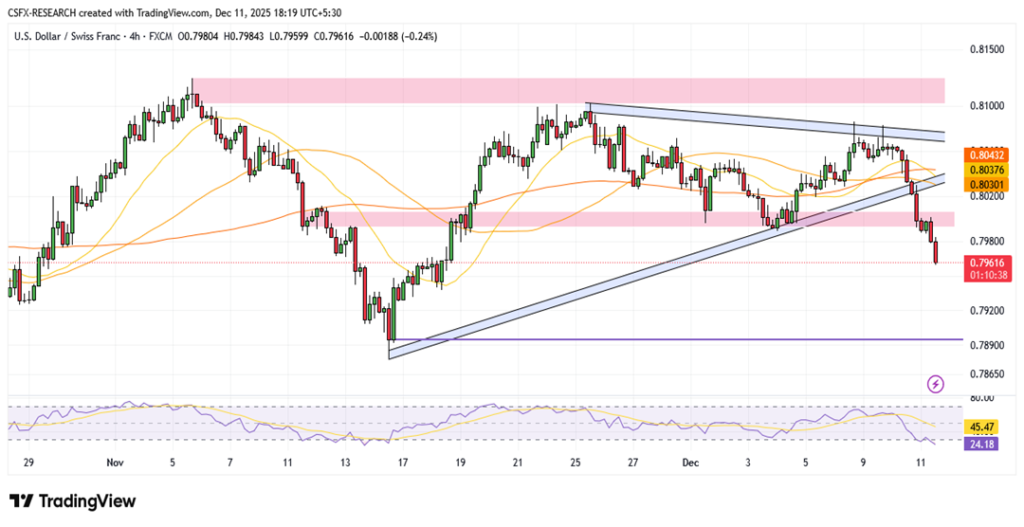
Task: Select the orange 0.80432 moving average label
Action: pyautogui.click(x=986, y=155)
